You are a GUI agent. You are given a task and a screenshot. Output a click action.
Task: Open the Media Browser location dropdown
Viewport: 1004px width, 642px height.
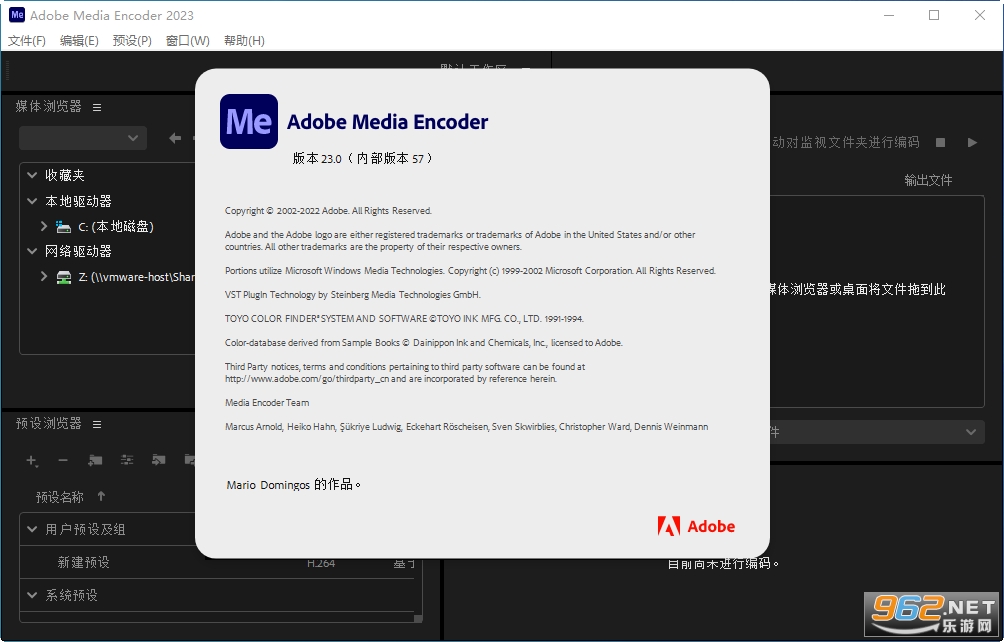(x=83, y=138)
